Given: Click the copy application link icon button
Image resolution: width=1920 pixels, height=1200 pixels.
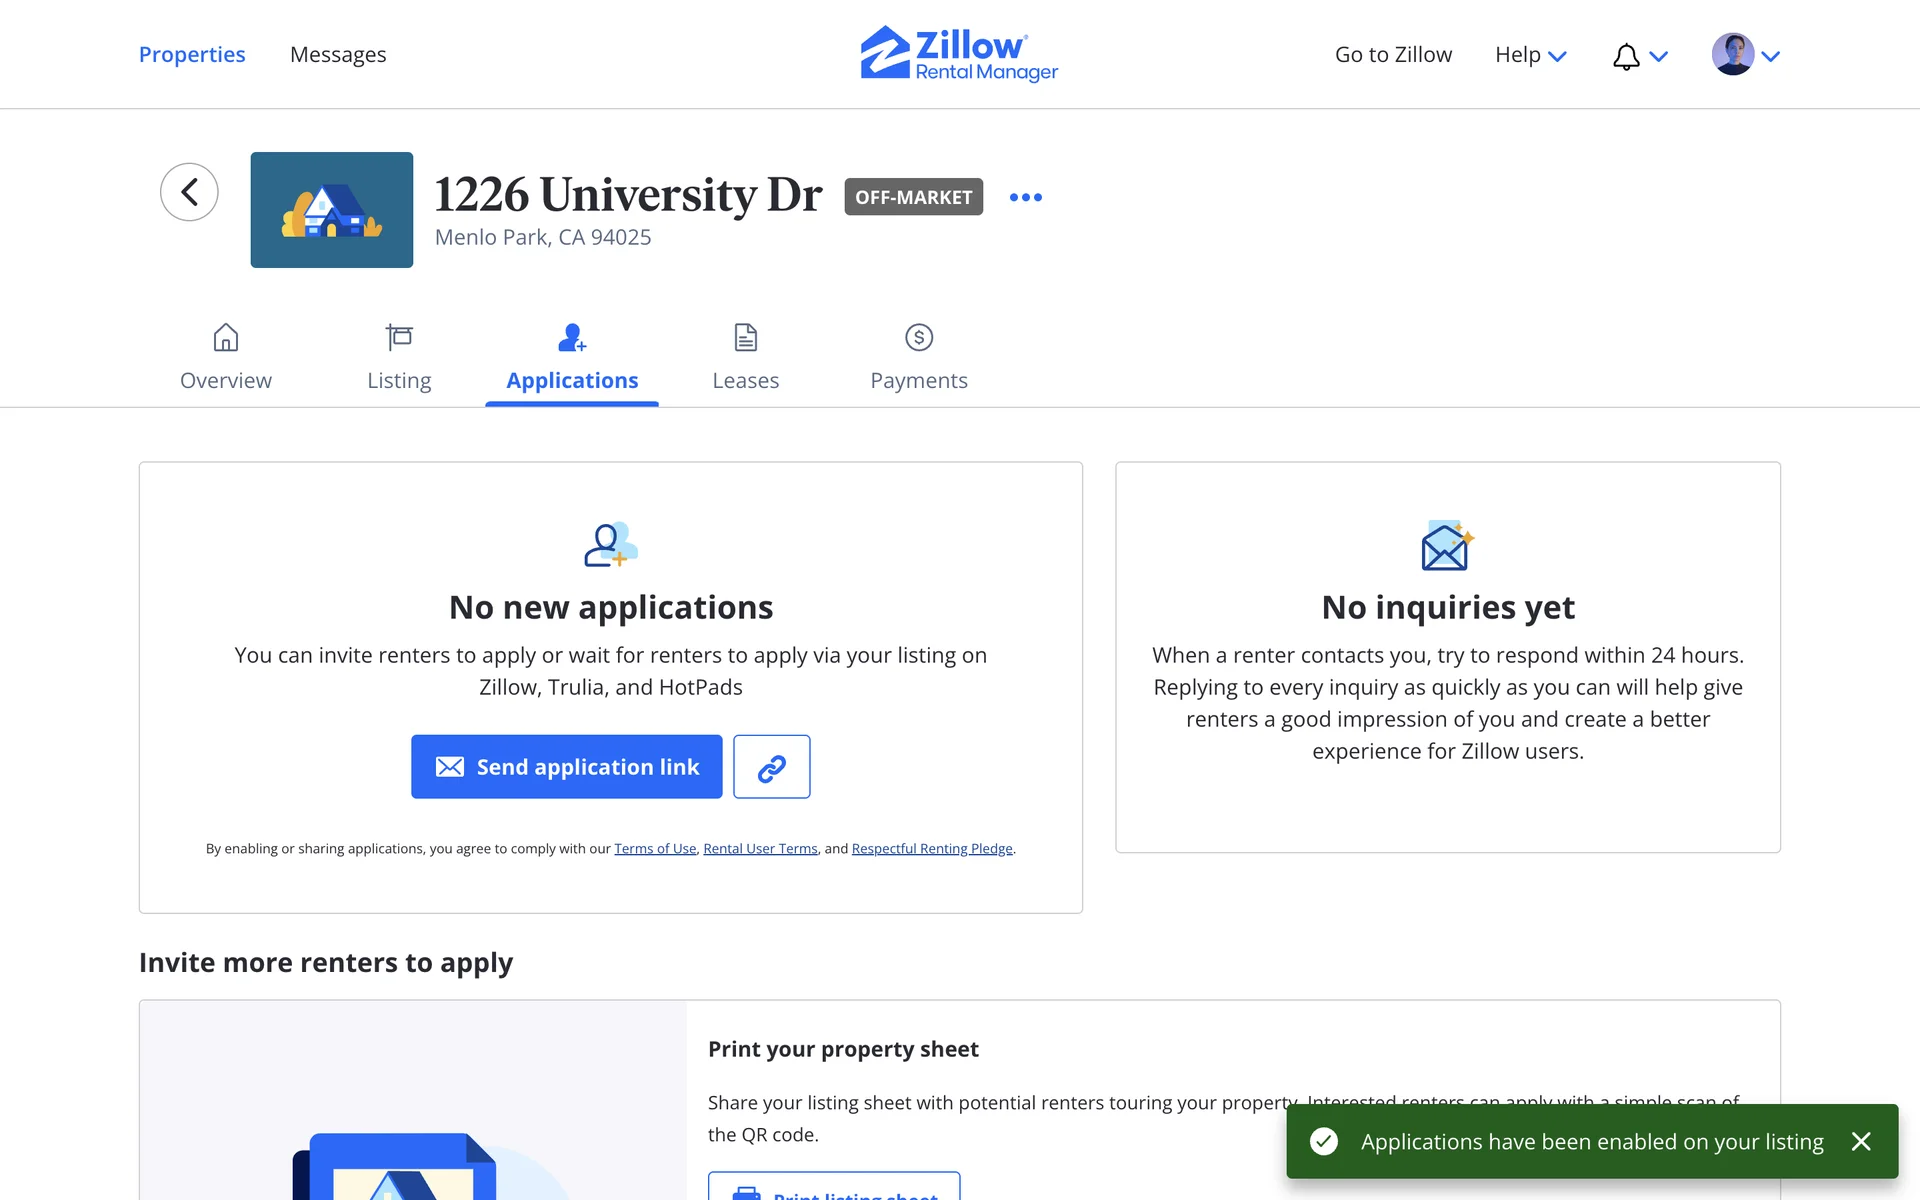Looking at the screenshot, I should [x=771, y=767].
